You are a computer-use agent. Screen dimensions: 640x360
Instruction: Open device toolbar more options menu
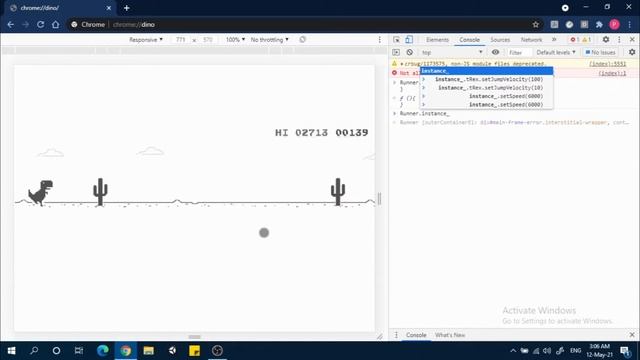pos(380,40)
